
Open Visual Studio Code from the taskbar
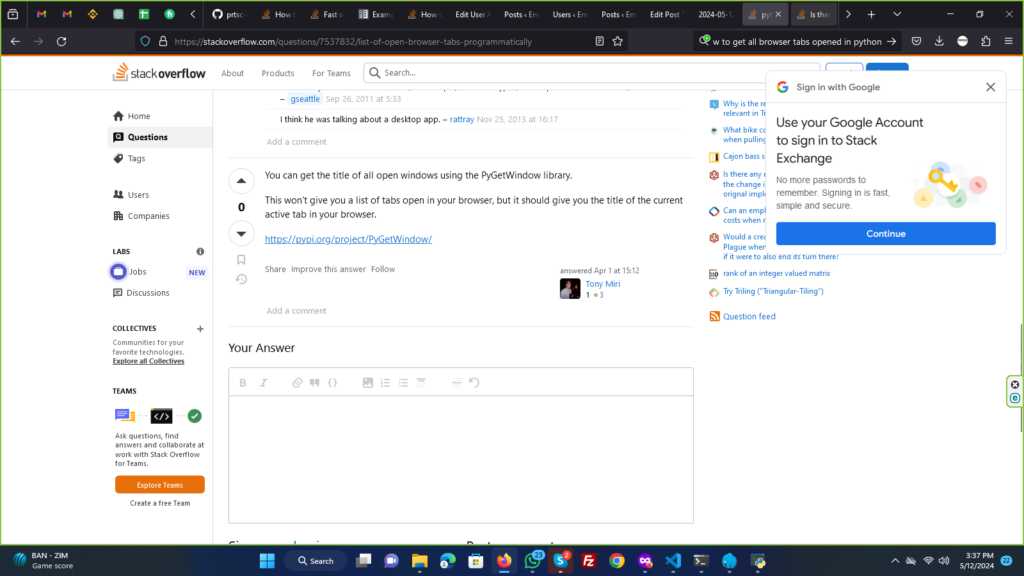point(674,560)
